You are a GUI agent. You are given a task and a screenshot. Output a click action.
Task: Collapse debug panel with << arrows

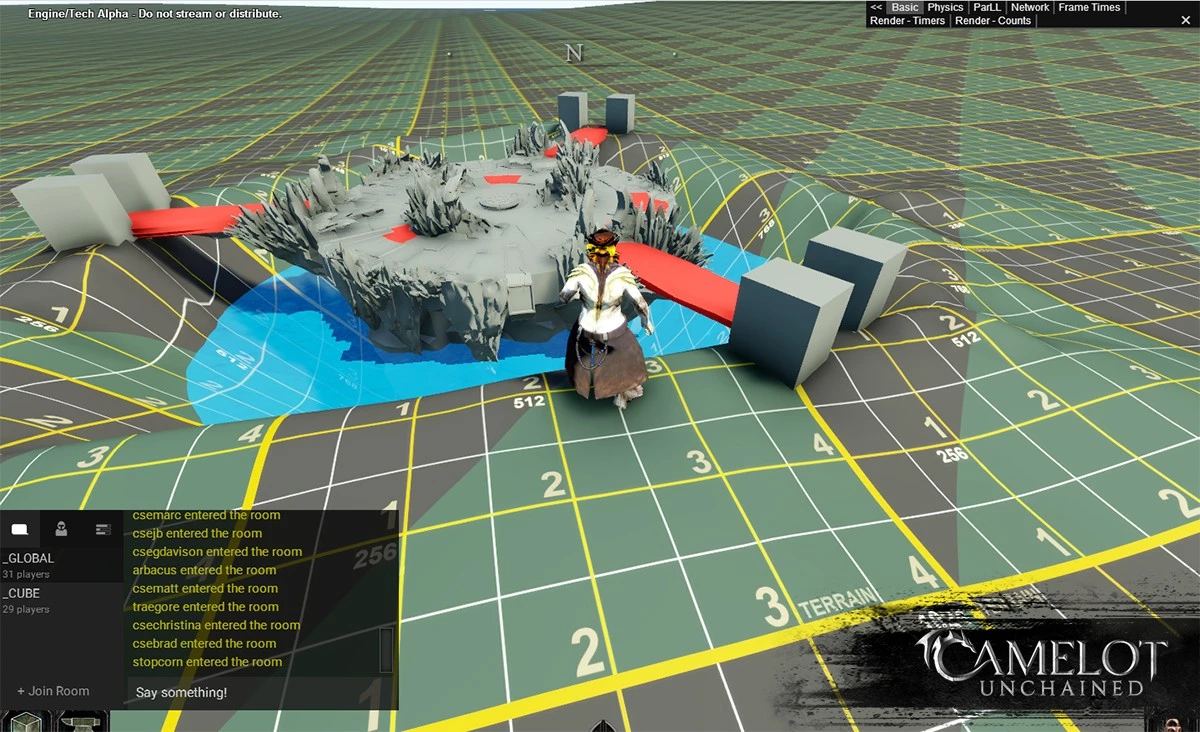tap(876, 7)
